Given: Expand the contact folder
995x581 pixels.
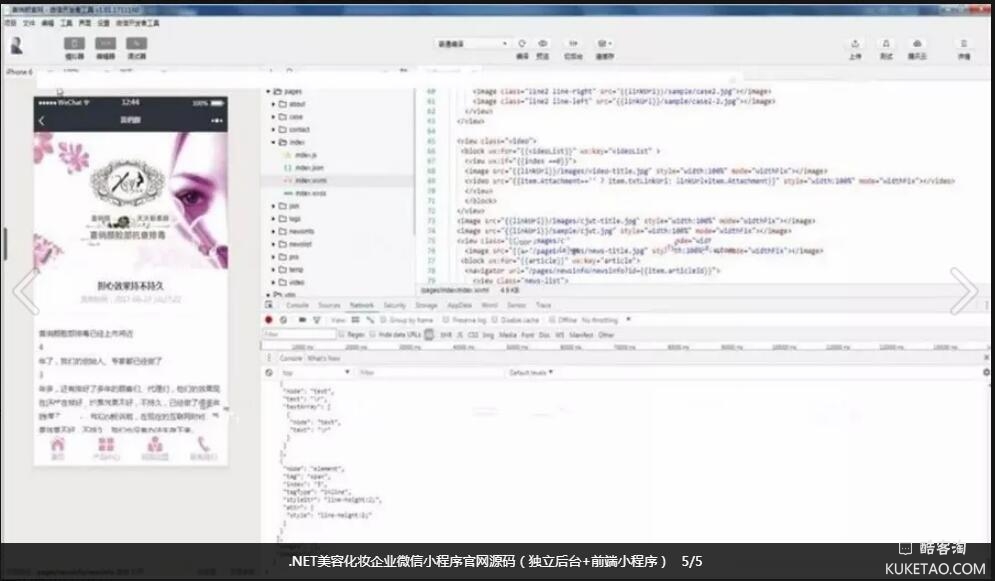Looking at the screenshot, I should click(273, 130).
